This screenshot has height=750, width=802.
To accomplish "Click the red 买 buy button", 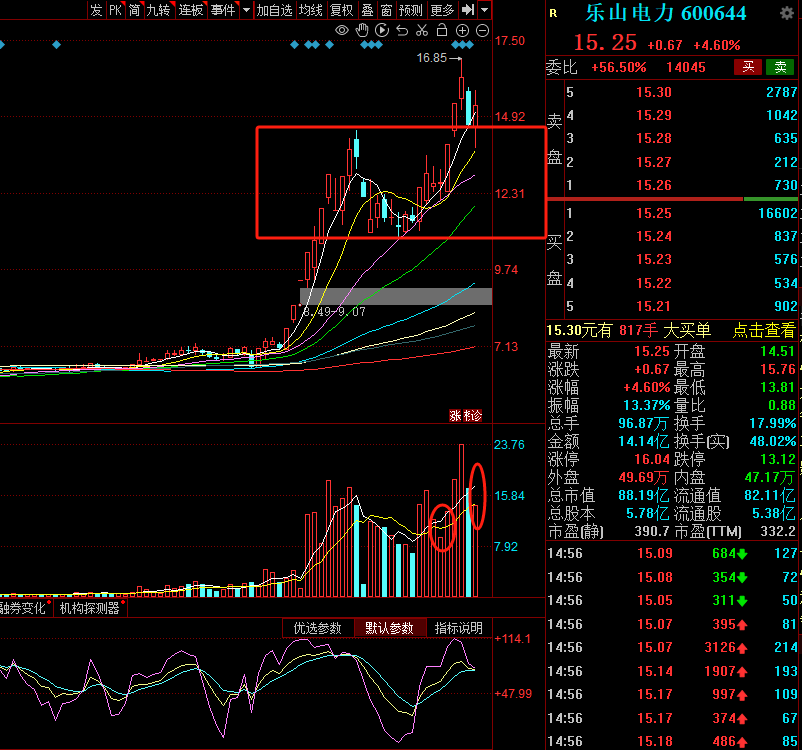I will [x=748, y=67].
